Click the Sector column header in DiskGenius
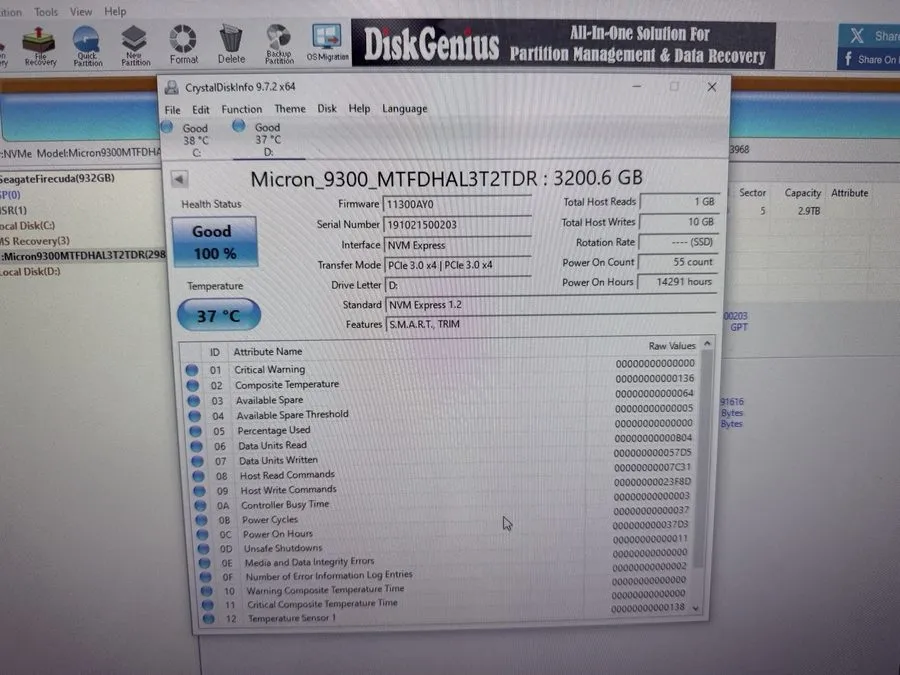The image size is (900, 675). [x=752, y=193]
